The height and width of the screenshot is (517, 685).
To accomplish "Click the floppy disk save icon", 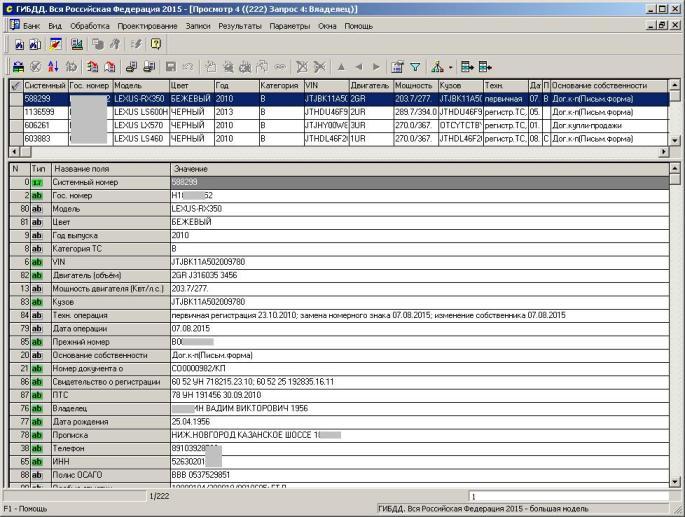I will [170, 67].
